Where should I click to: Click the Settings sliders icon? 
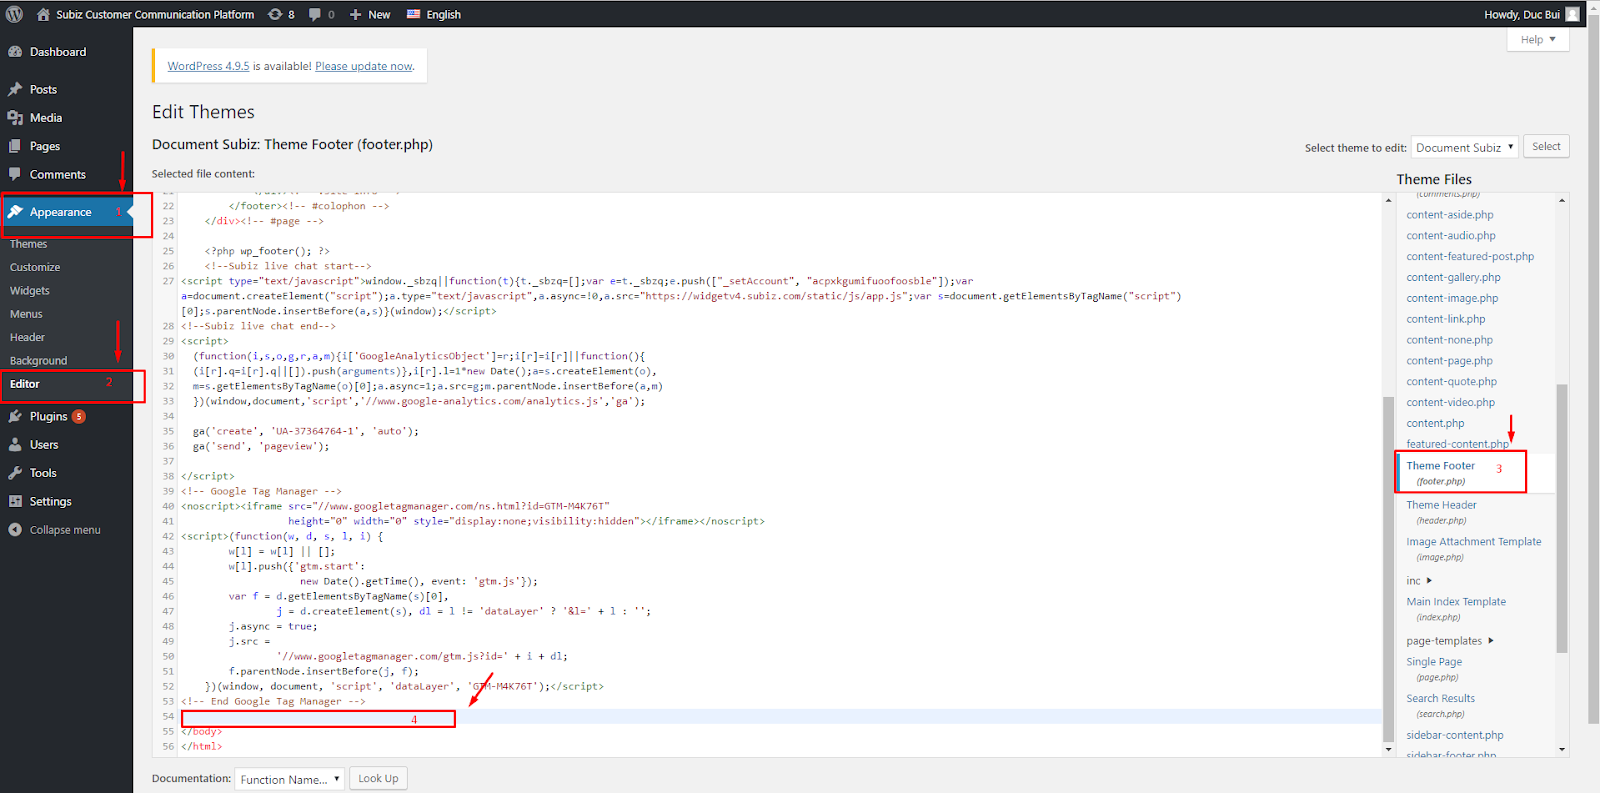[15, 501]
